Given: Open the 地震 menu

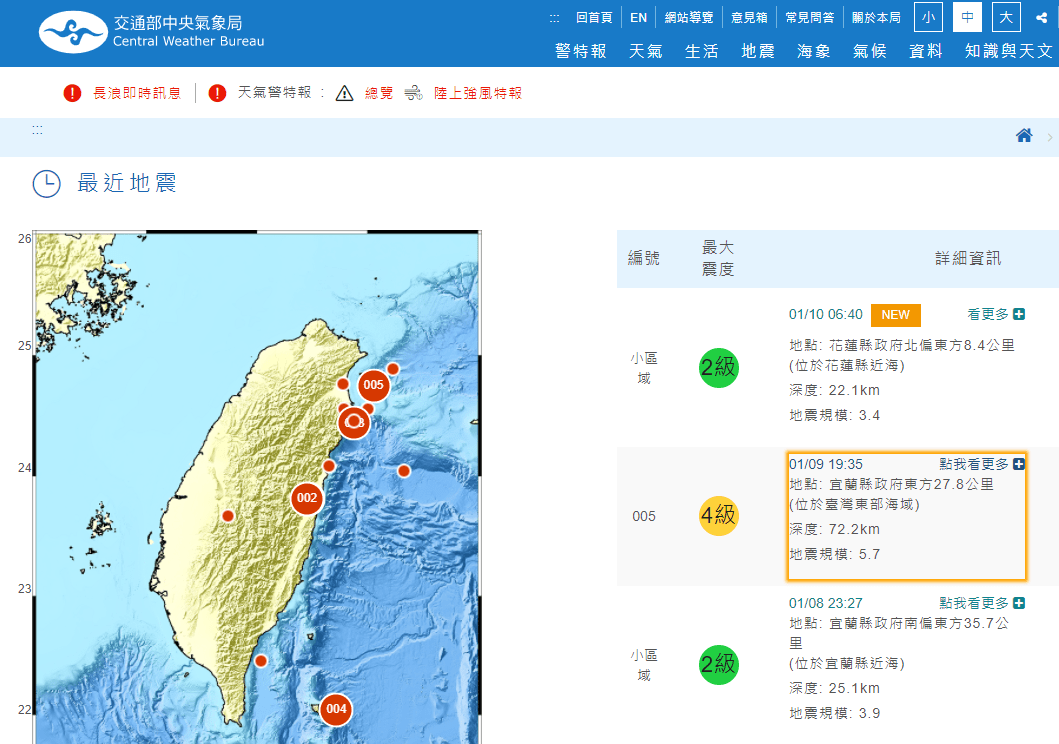Looking at the screenshot, I should click(758, 51).
